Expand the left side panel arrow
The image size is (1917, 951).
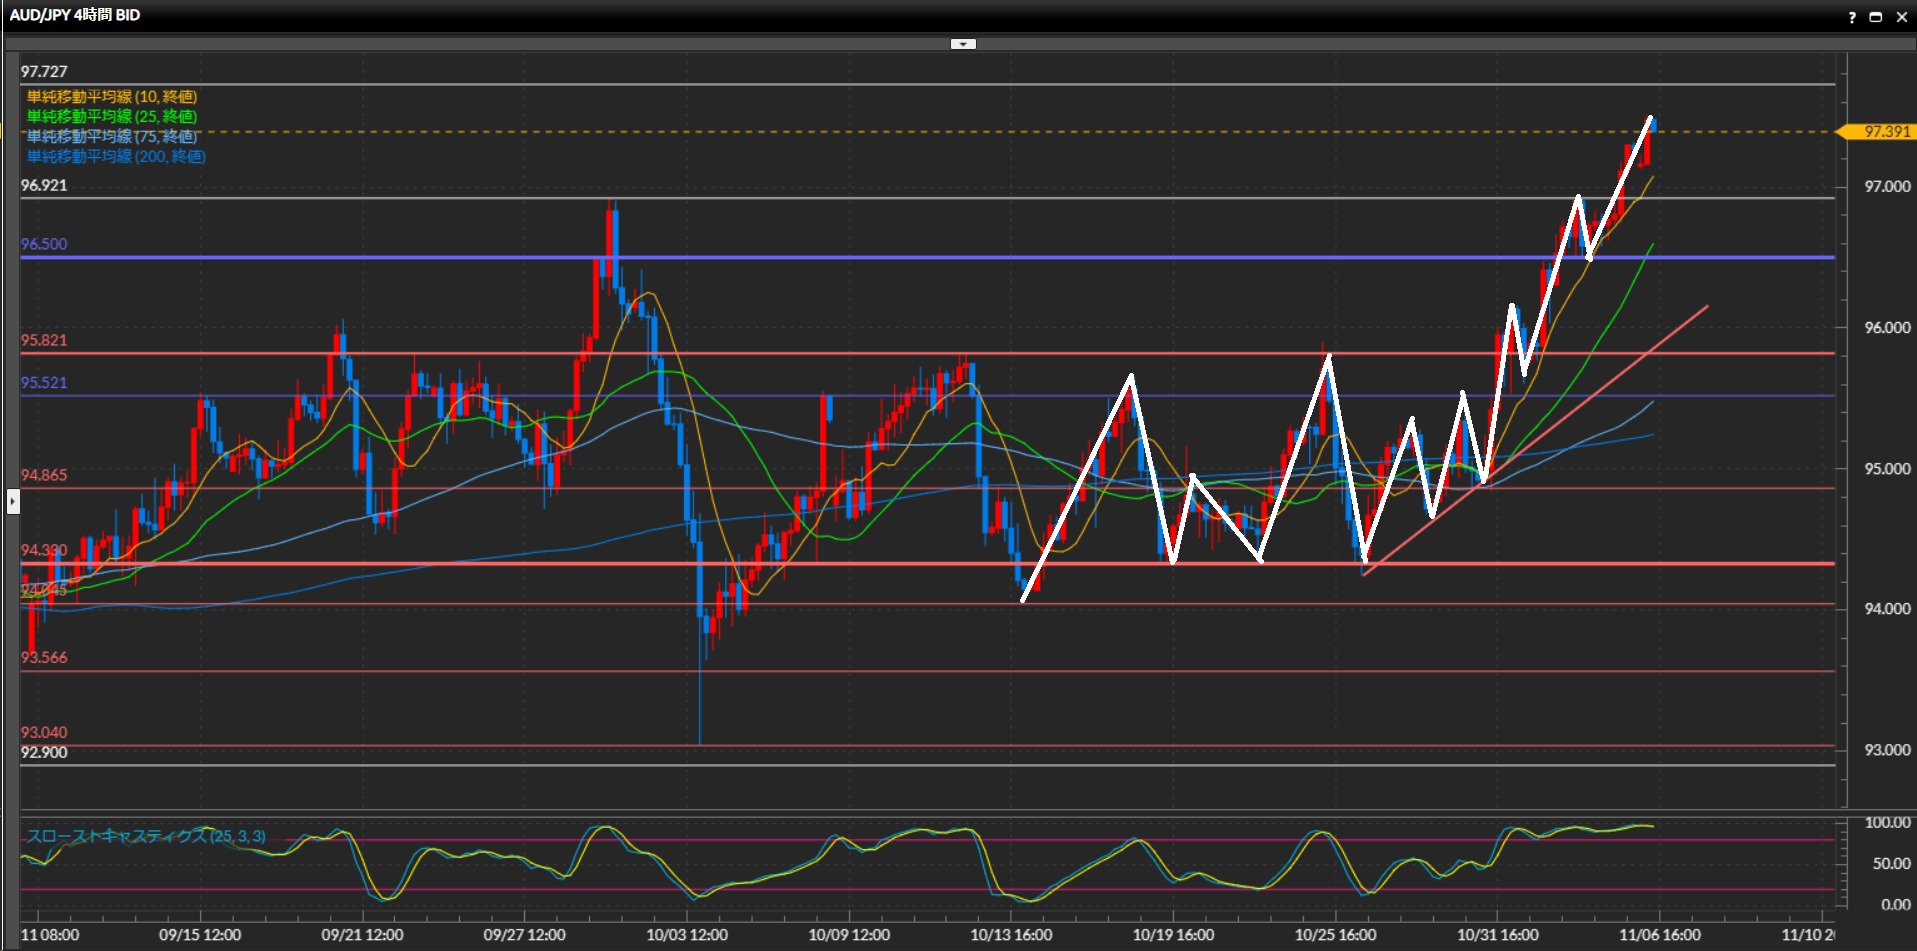[13, 500]
